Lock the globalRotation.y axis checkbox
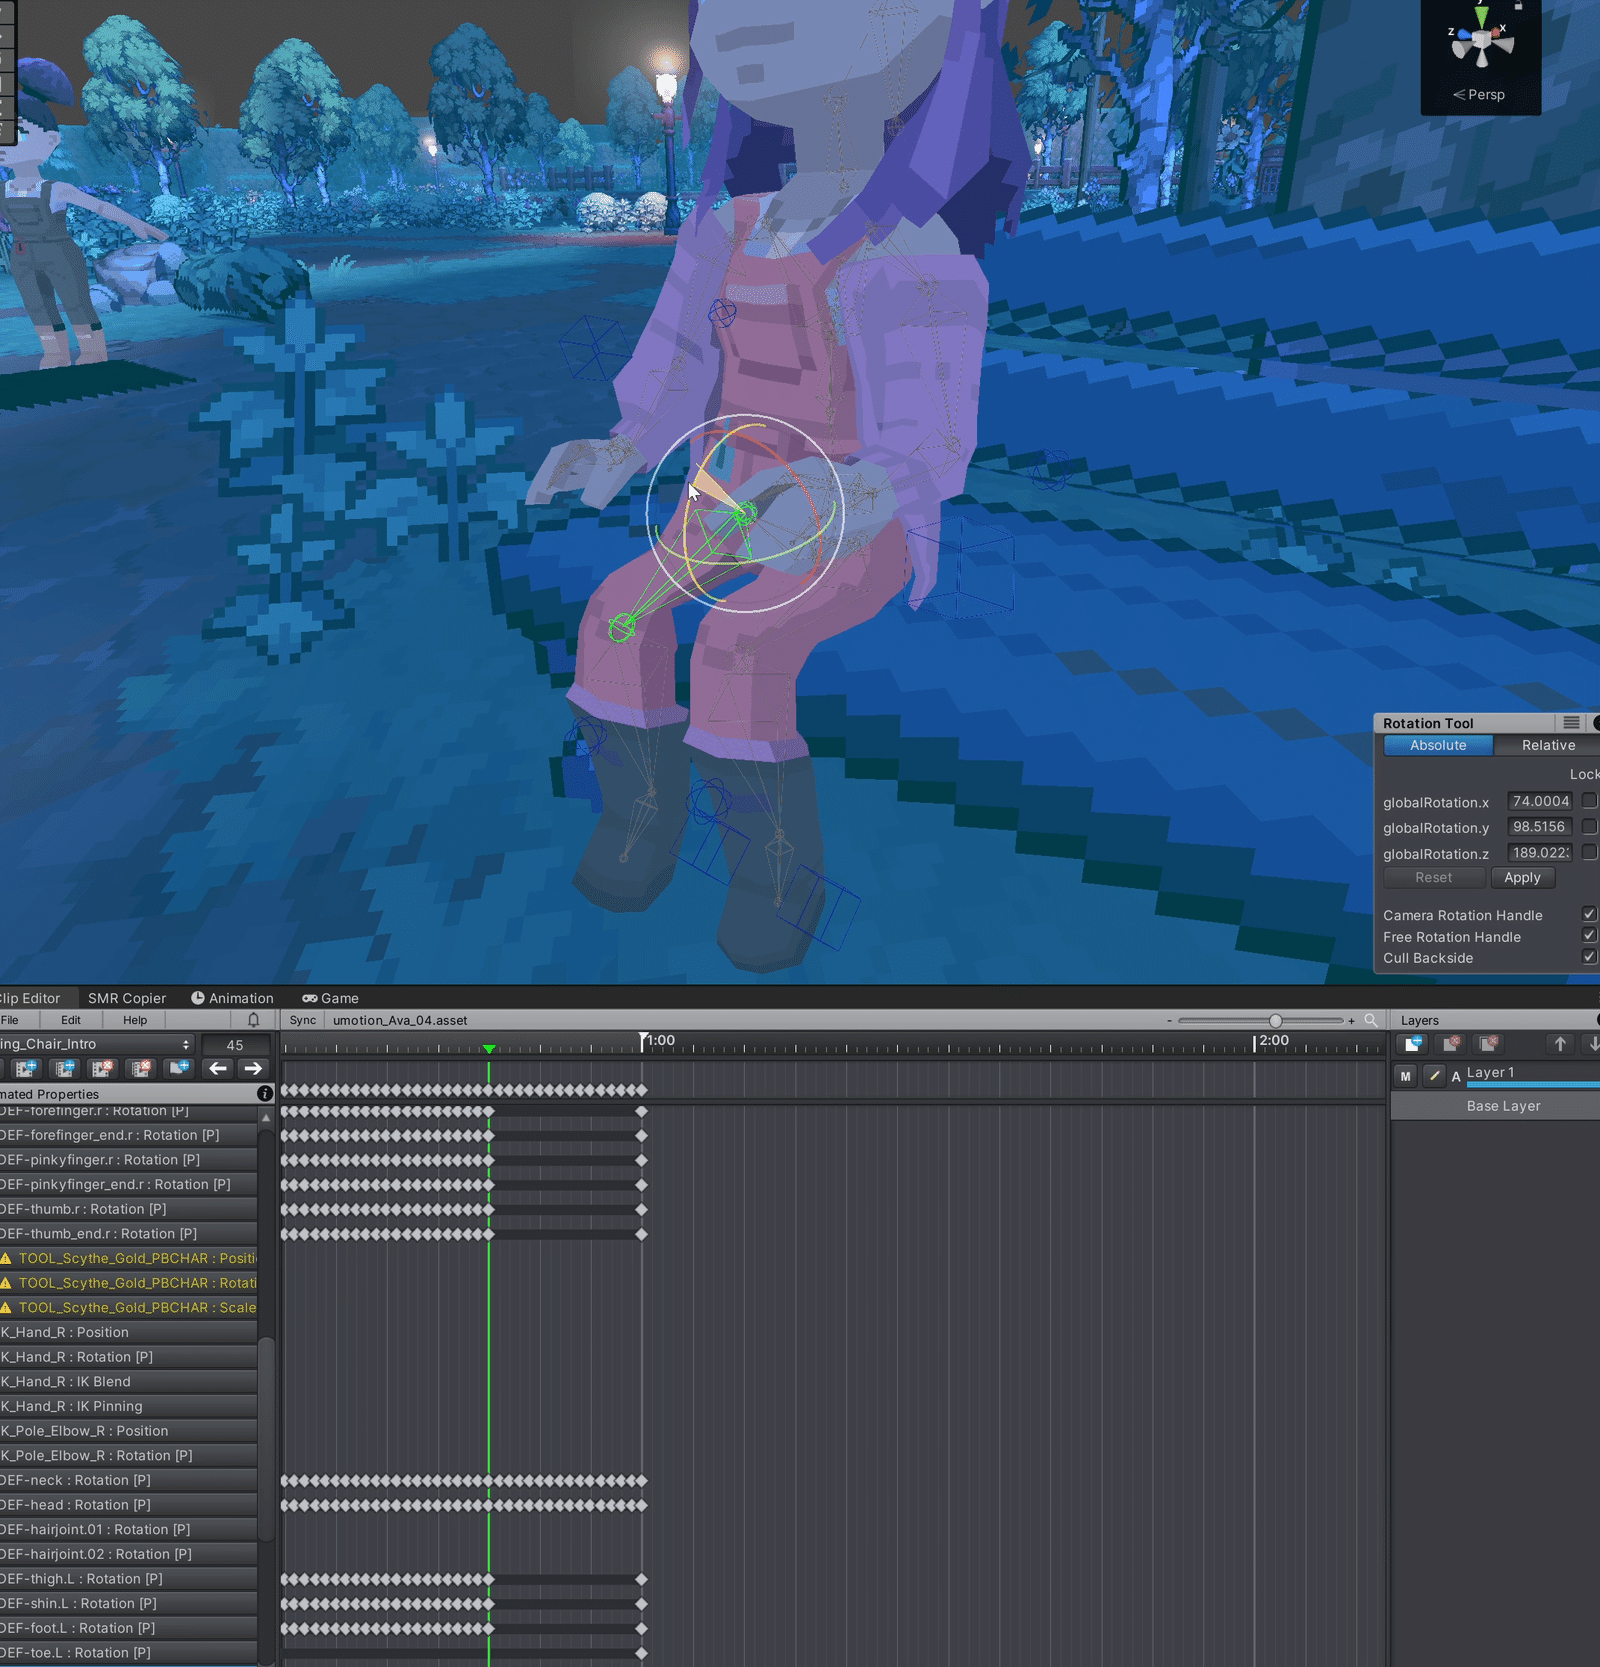This screenshot has width=1600, height=1667. pos(1590,827)
